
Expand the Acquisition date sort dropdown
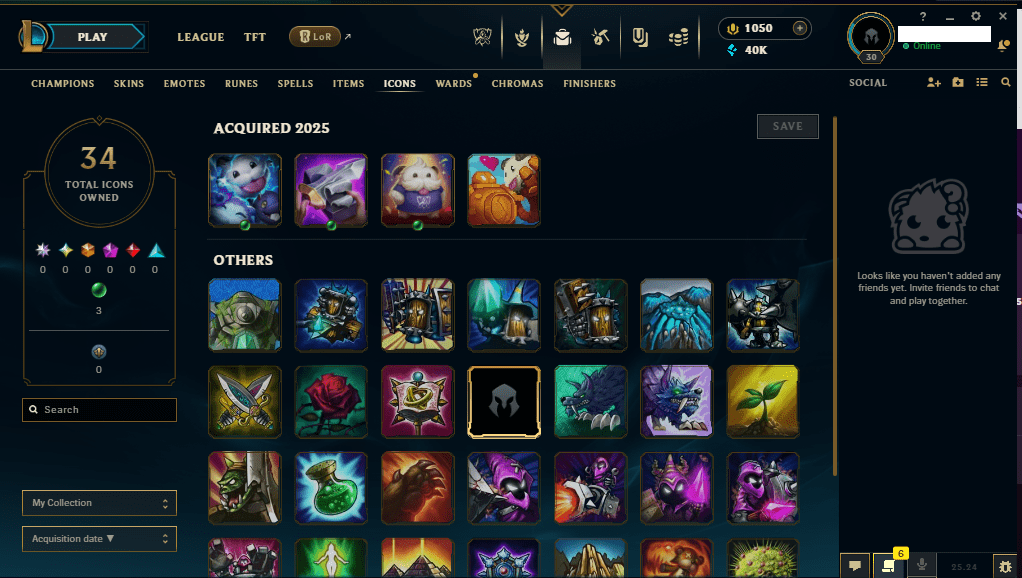[99, 539]
